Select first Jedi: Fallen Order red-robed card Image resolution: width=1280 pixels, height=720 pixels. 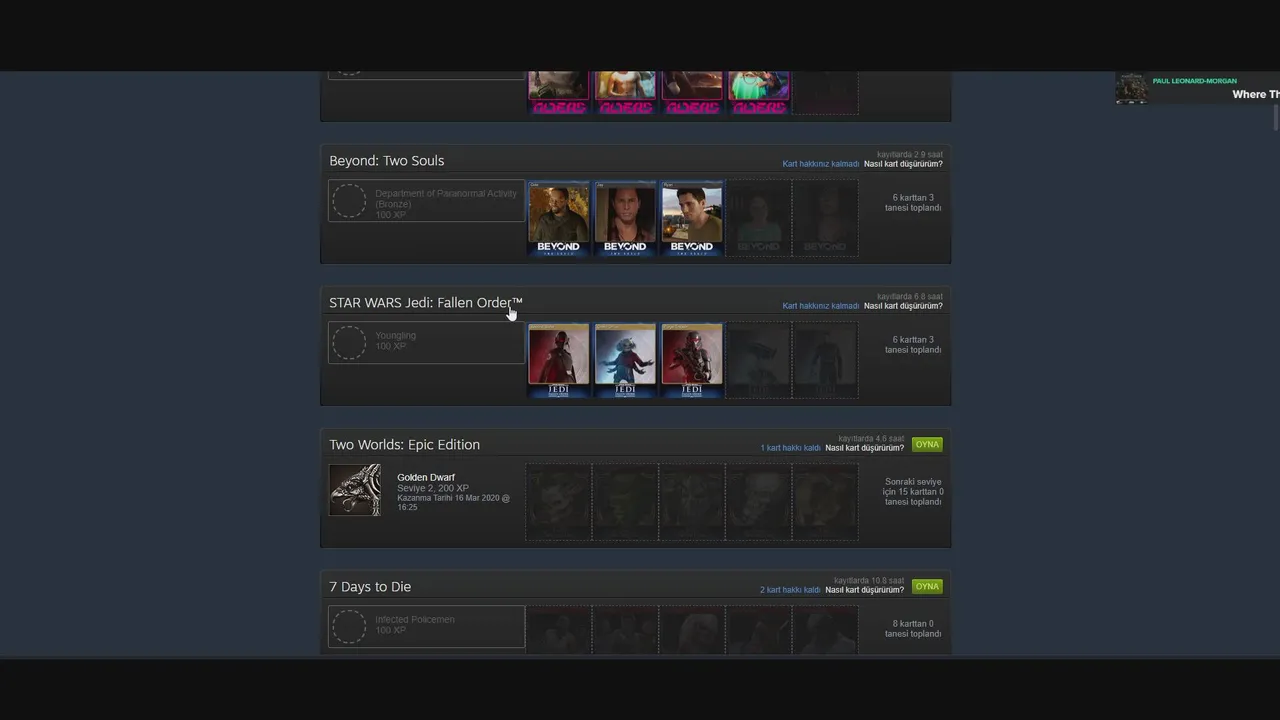pyautogui.click(x=558, y=361)
